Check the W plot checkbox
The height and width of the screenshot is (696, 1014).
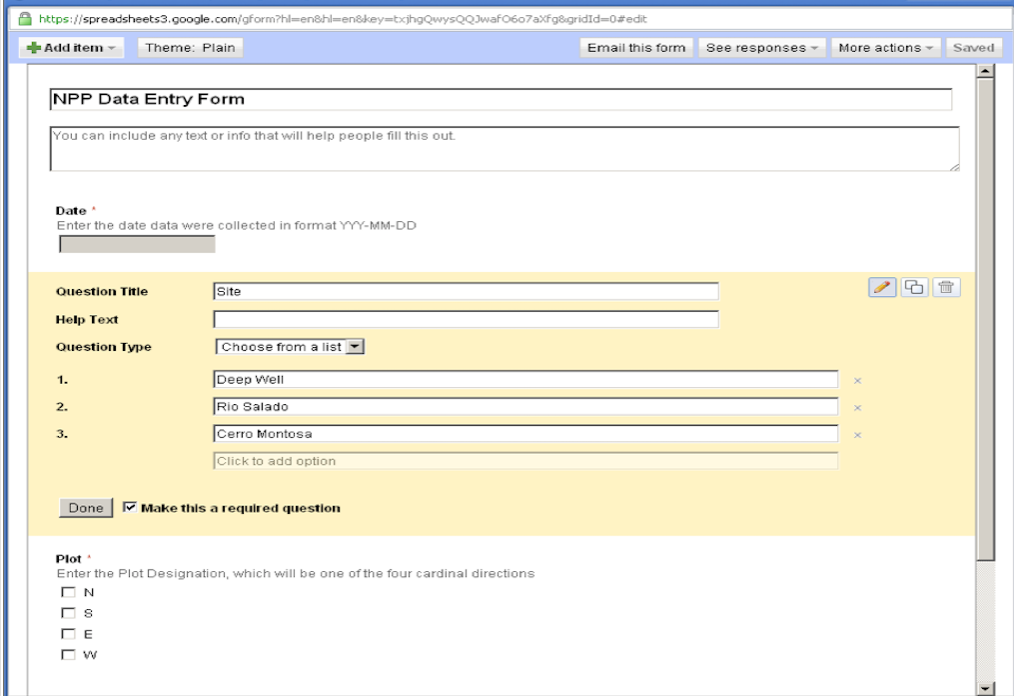click(x=69, y=655)
